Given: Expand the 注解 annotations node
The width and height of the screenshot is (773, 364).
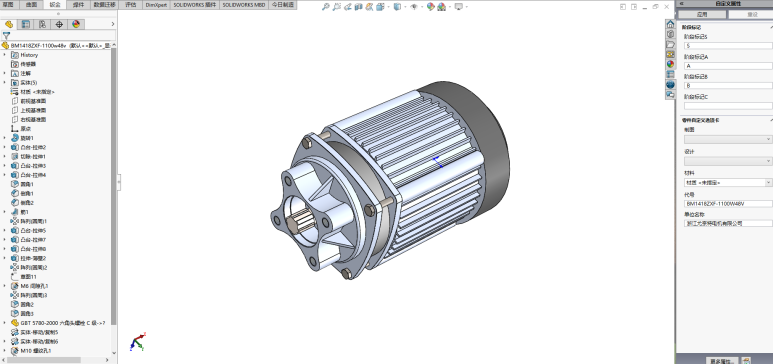Looking at the screenshot, I should 5,73.
